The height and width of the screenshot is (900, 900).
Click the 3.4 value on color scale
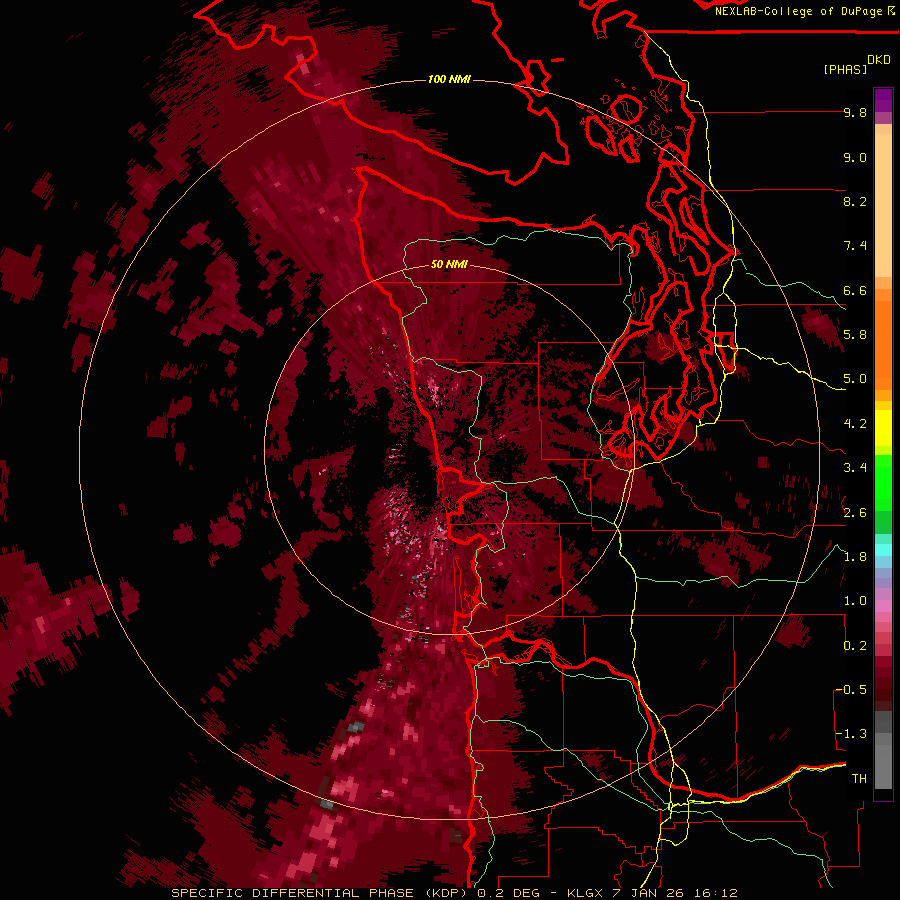pos(855,468)
